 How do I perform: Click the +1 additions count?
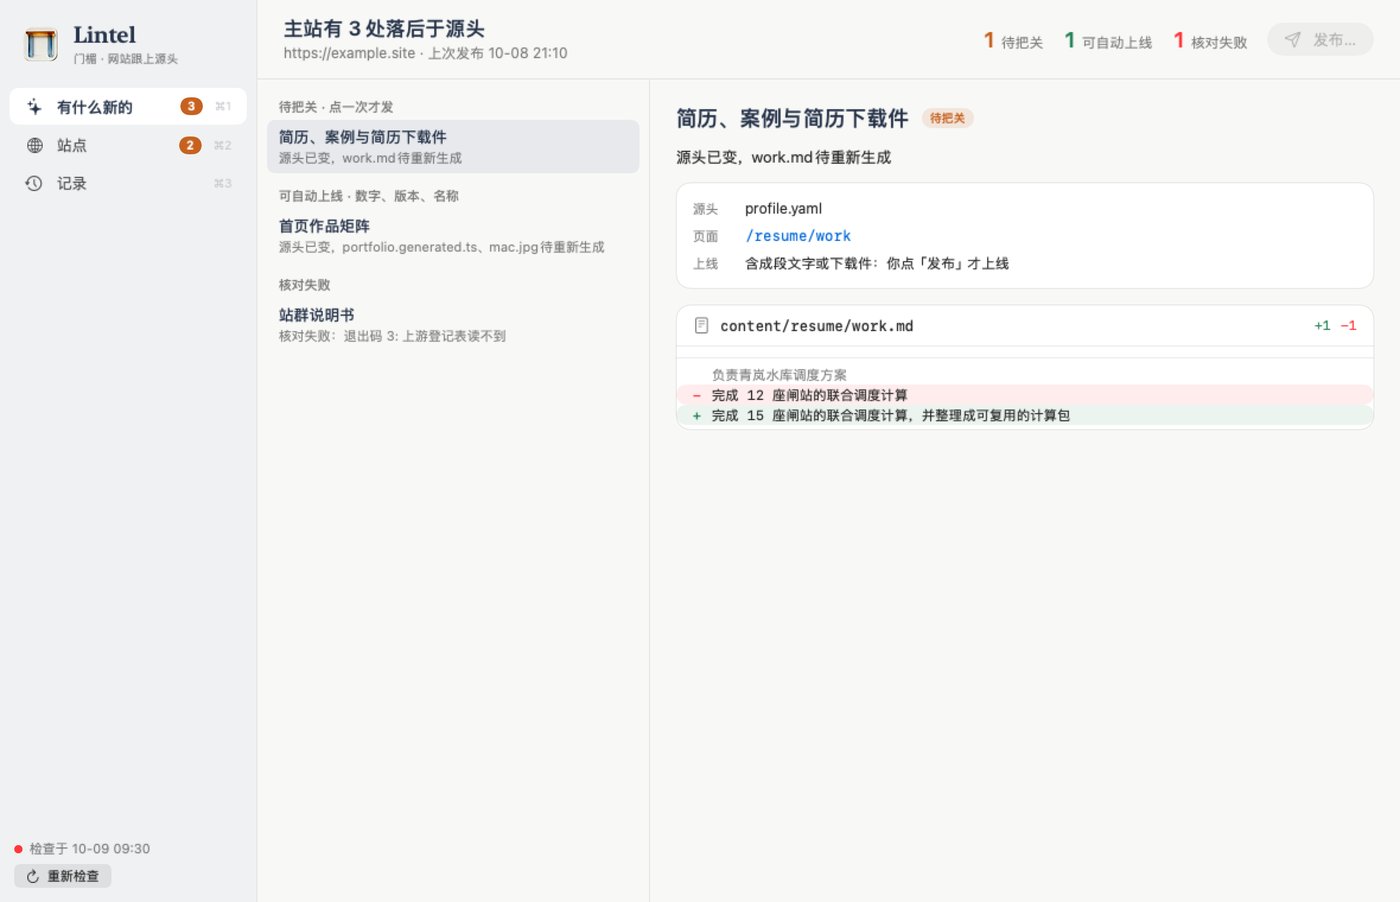1322,326
